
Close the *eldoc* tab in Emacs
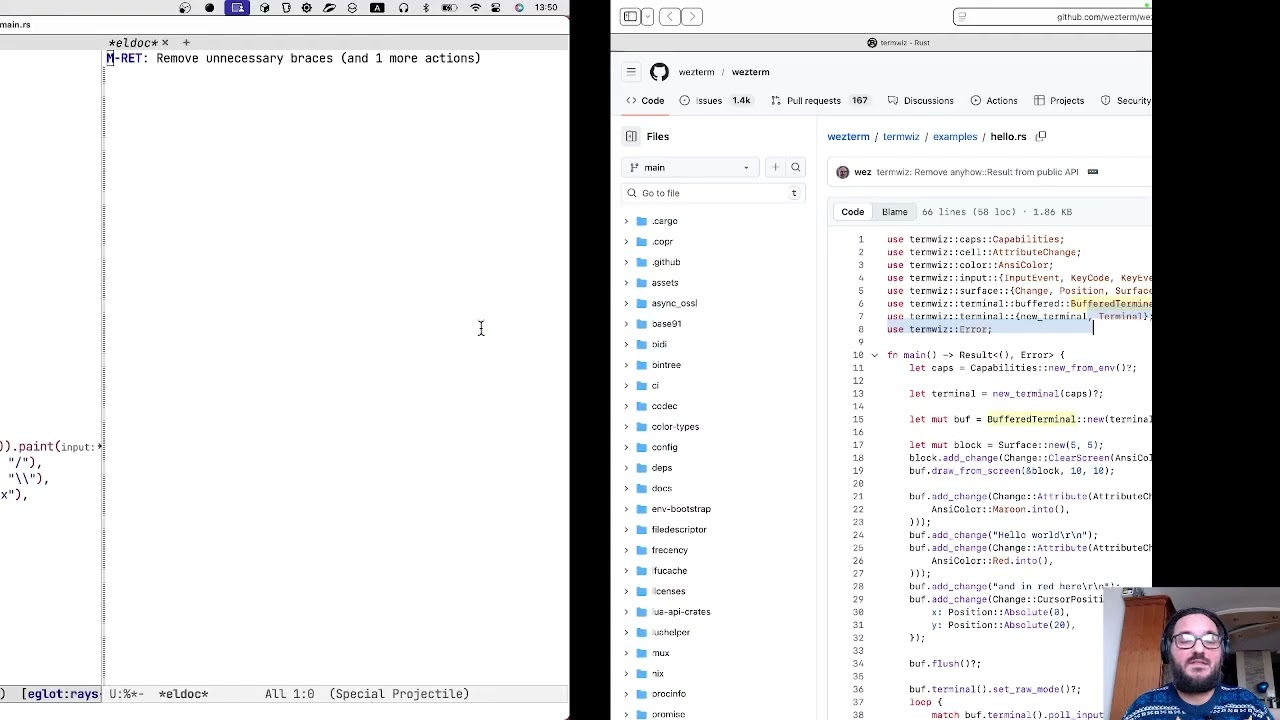(165, 43)
